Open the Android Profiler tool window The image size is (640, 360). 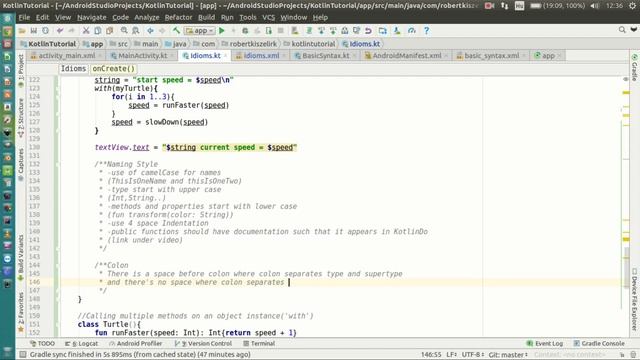coord(136,344)
